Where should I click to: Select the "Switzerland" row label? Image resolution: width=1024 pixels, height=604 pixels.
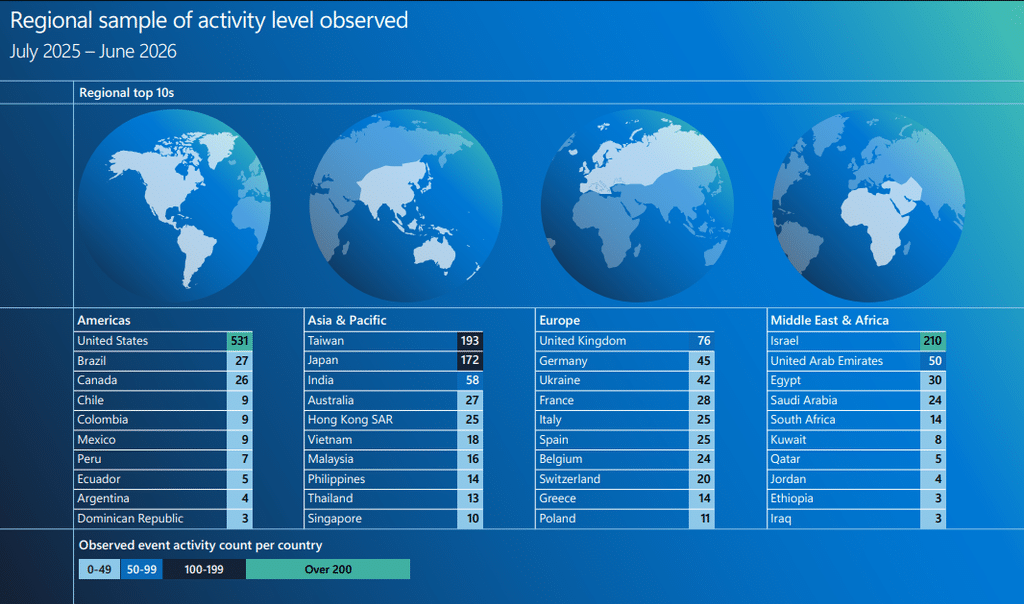569,479
